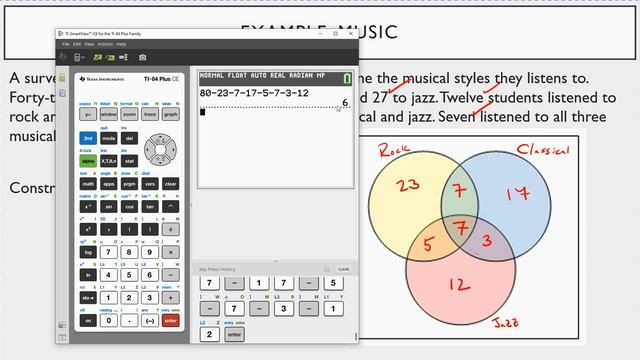Image resolution: width=640 pixels, height=360 pixels.
Task: Click the subtraction key on calculator keypad
Action: pyautogui.click(x=171, y=276)
